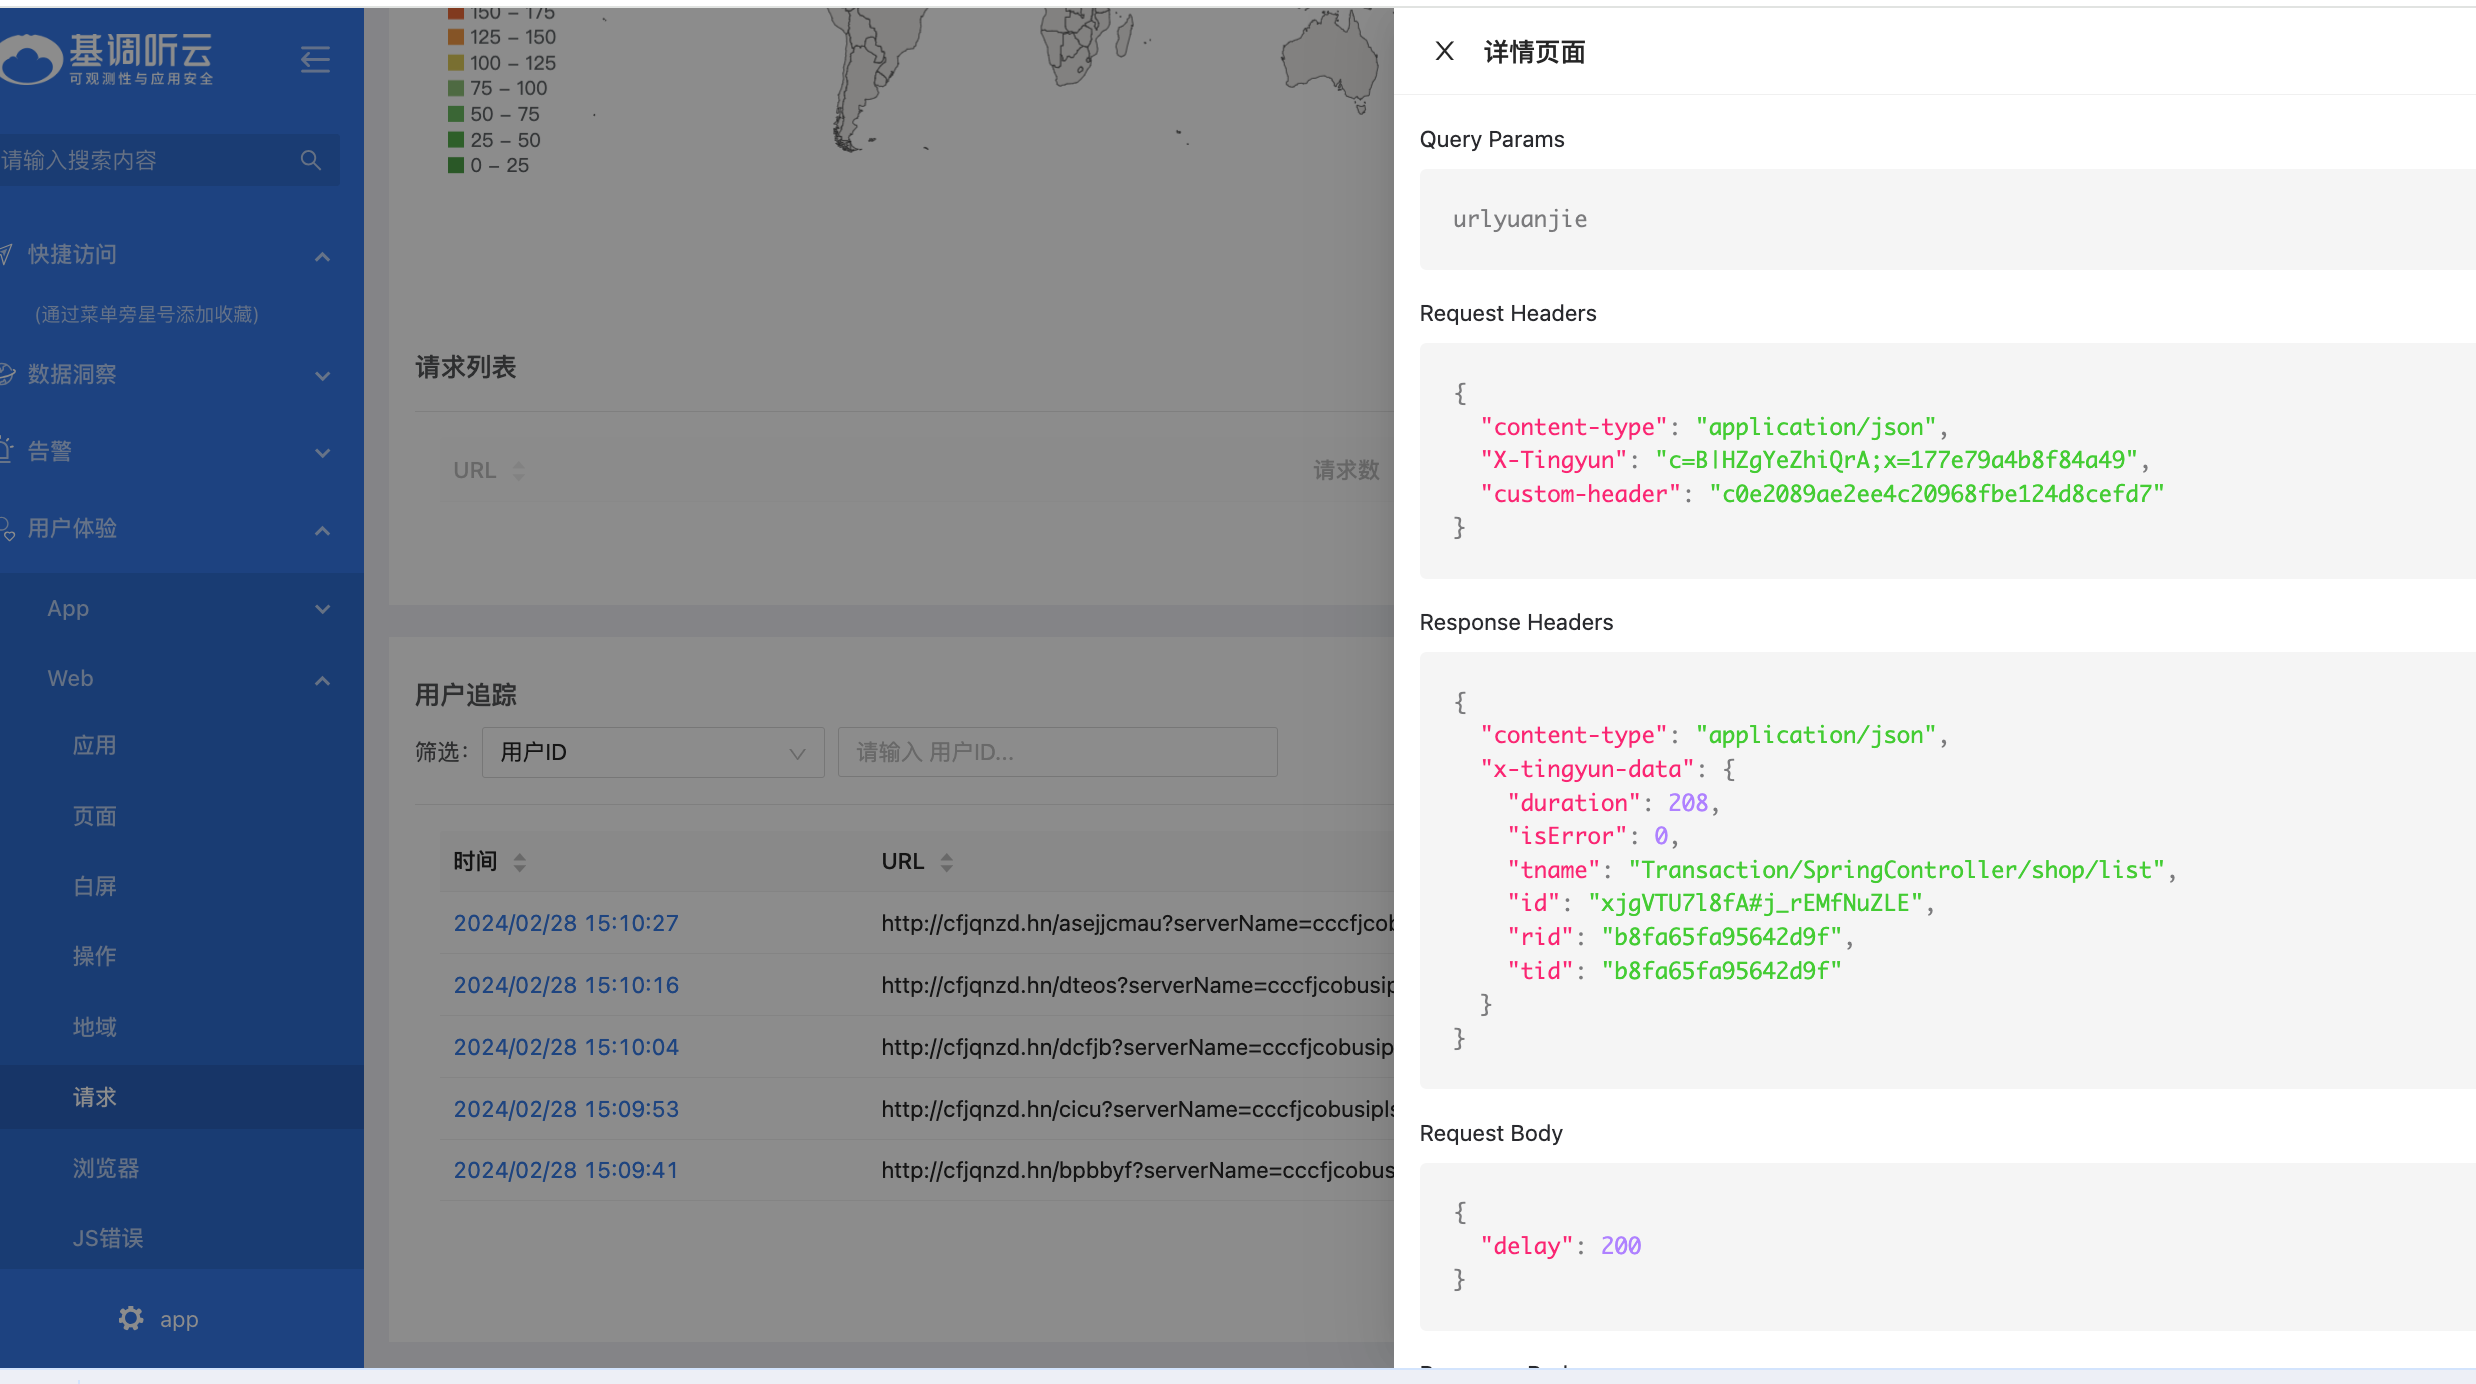Image resolution: width=2476 pixels, height=1384 pixels.
Task: Close the 详情页面 side panel
Action: click(1444, 51)
